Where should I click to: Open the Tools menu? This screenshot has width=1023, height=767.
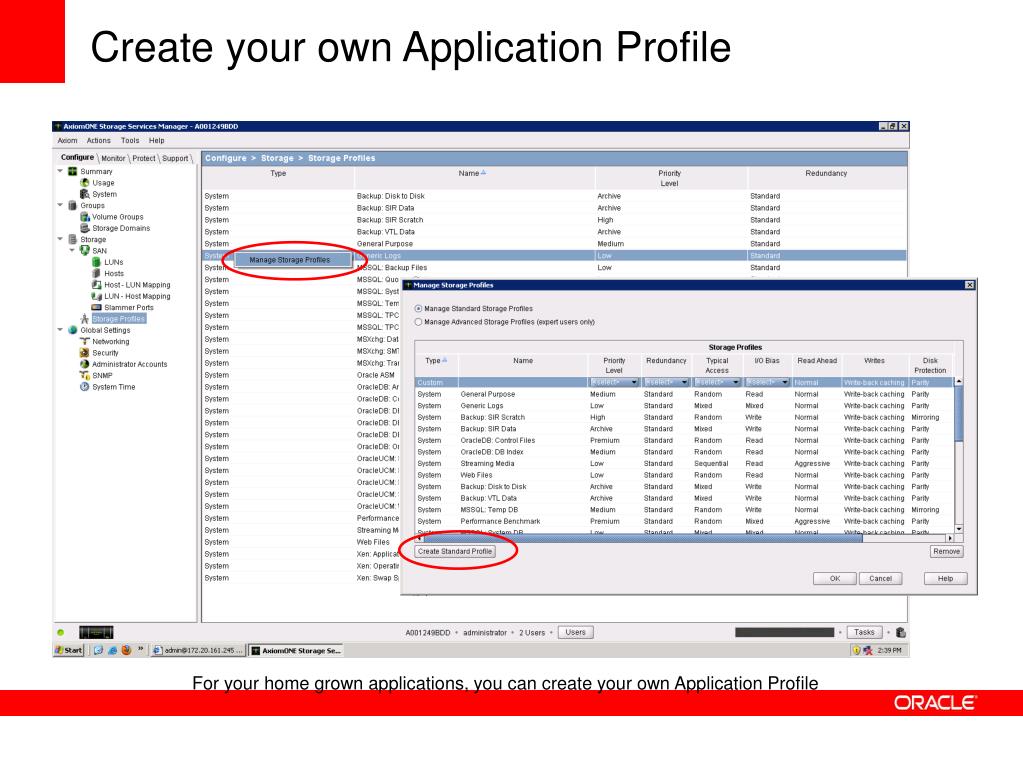130,140
